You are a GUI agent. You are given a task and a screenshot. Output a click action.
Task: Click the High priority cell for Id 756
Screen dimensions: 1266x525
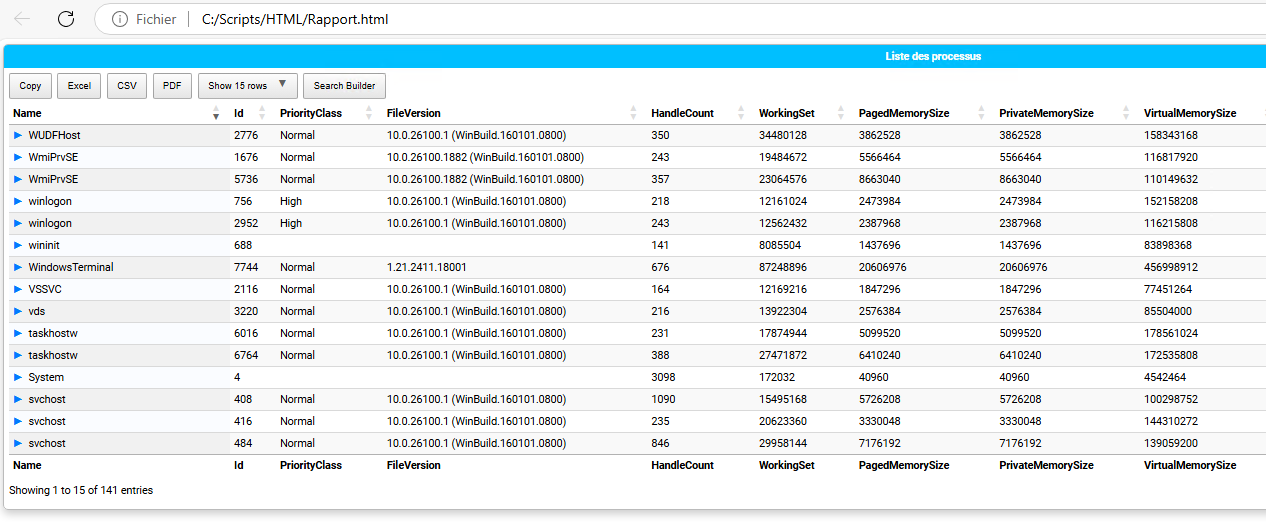coord(291,201)
